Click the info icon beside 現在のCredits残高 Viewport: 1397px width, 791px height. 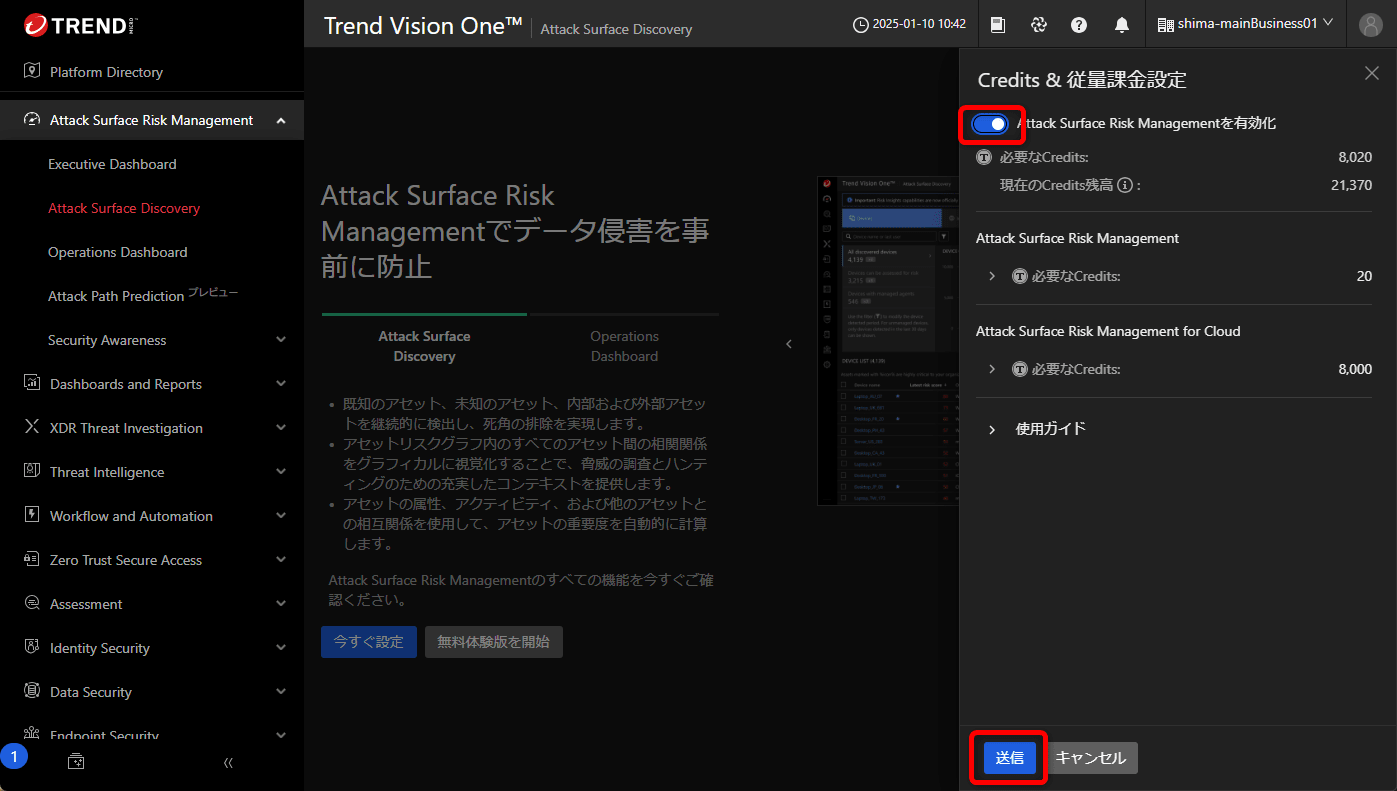point(1125,185)
